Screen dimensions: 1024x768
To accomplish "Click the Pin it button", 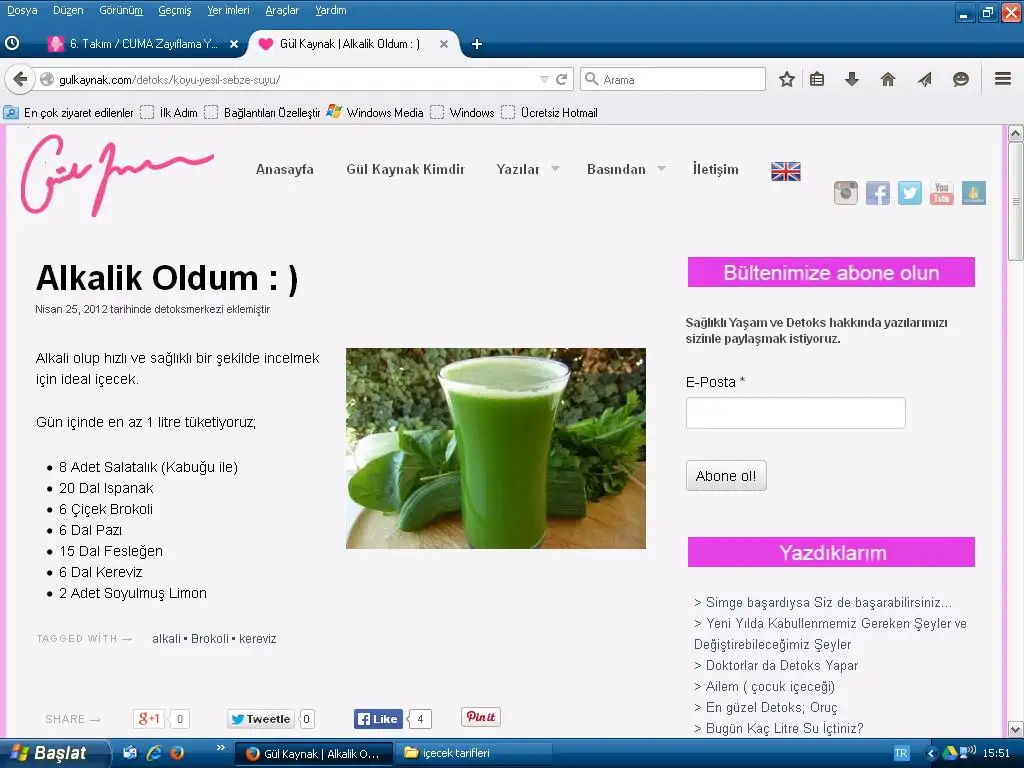I will (x=480, y=717).
